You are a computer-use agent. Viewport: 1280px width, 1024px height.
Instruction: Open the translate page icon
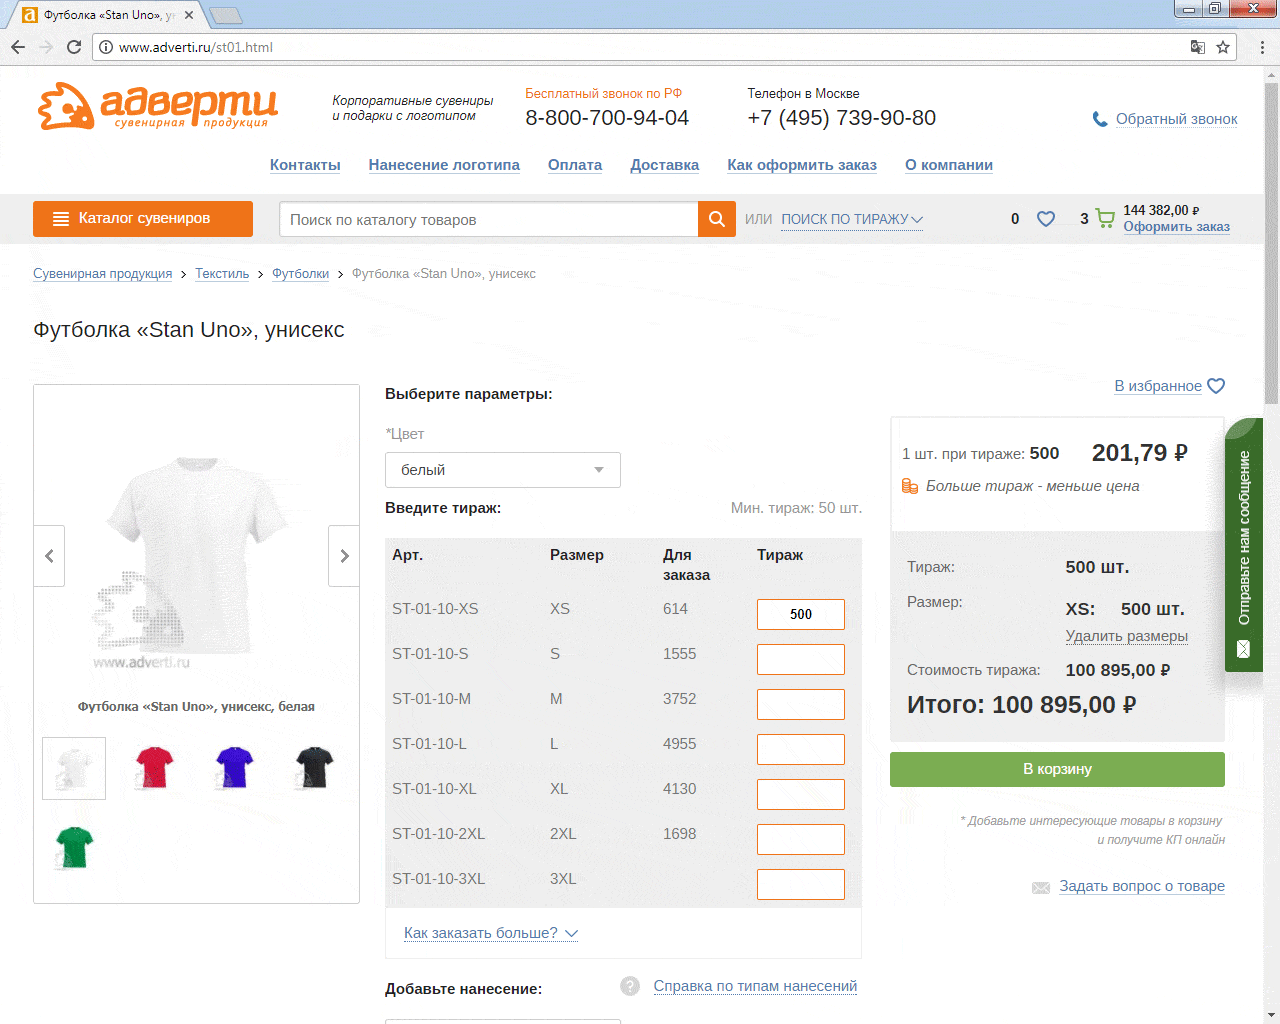click(x=1197, y=47)
